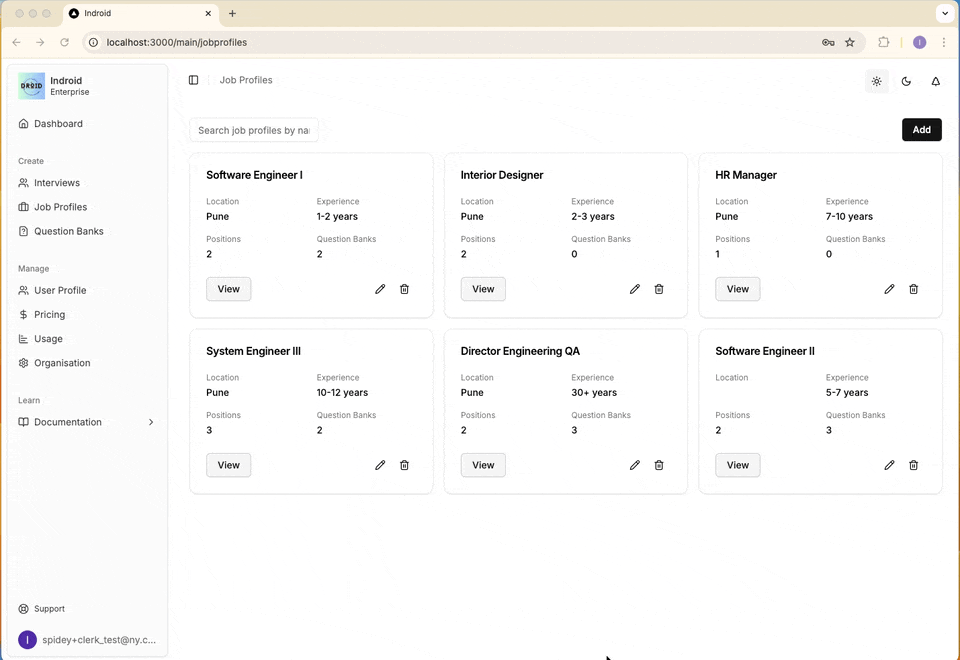960x660 pixels.
Task: Switch to dark theme moon icon
Action: coord(906,81)
